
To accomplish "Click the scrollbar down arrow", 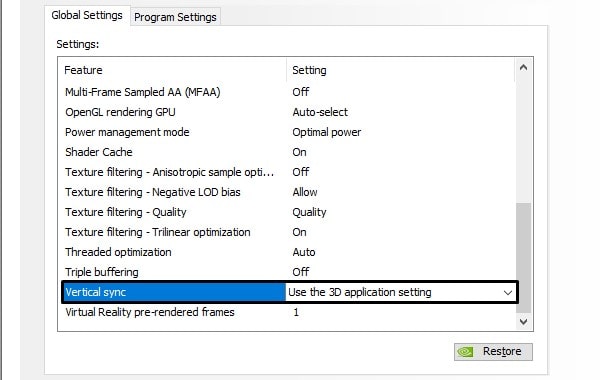I will [x=523, y=321].
